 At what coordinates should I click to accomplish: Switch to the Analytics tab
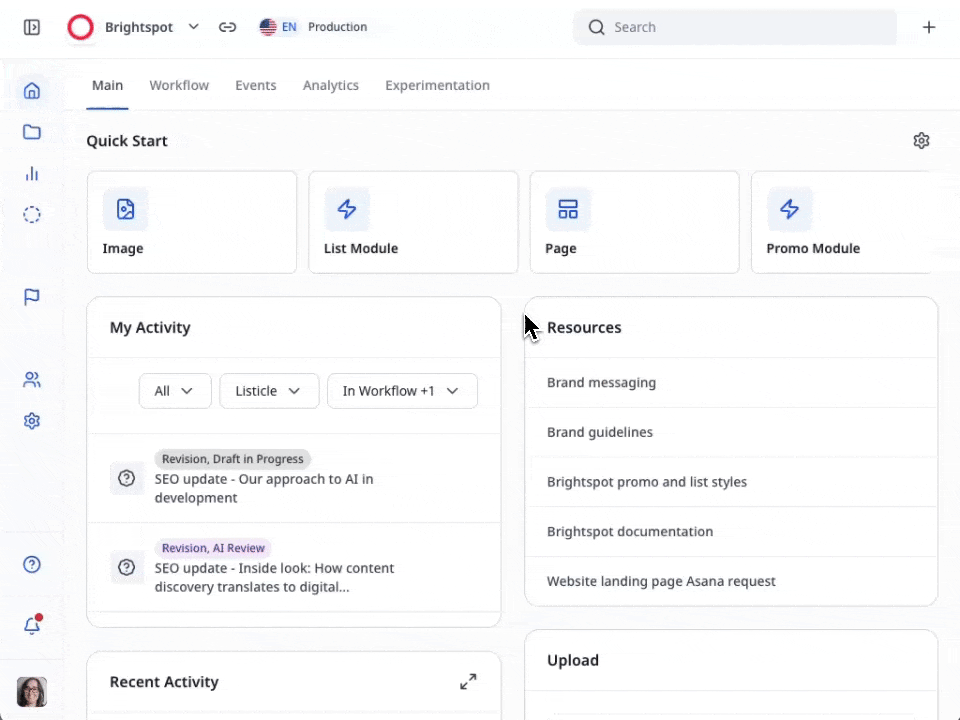pos(330,86)
